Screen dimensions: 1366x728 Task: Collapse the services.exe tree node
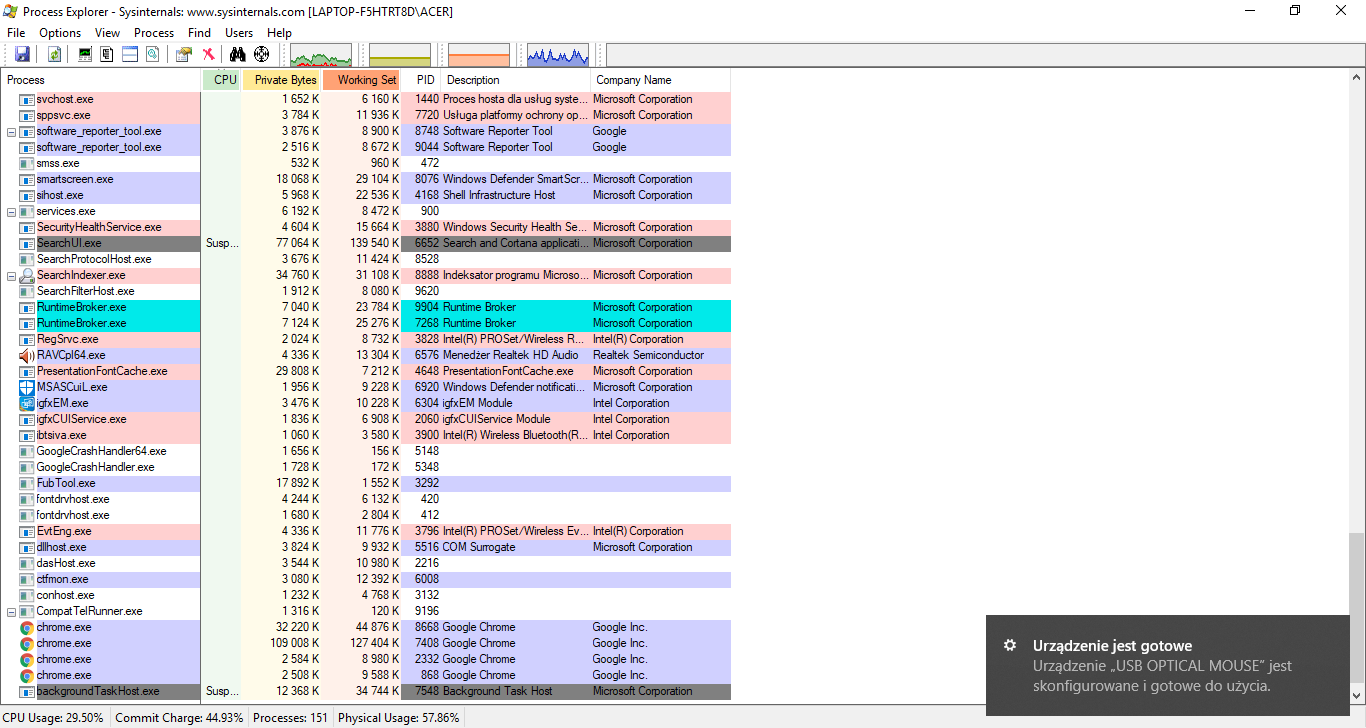(x=11, y=211)
